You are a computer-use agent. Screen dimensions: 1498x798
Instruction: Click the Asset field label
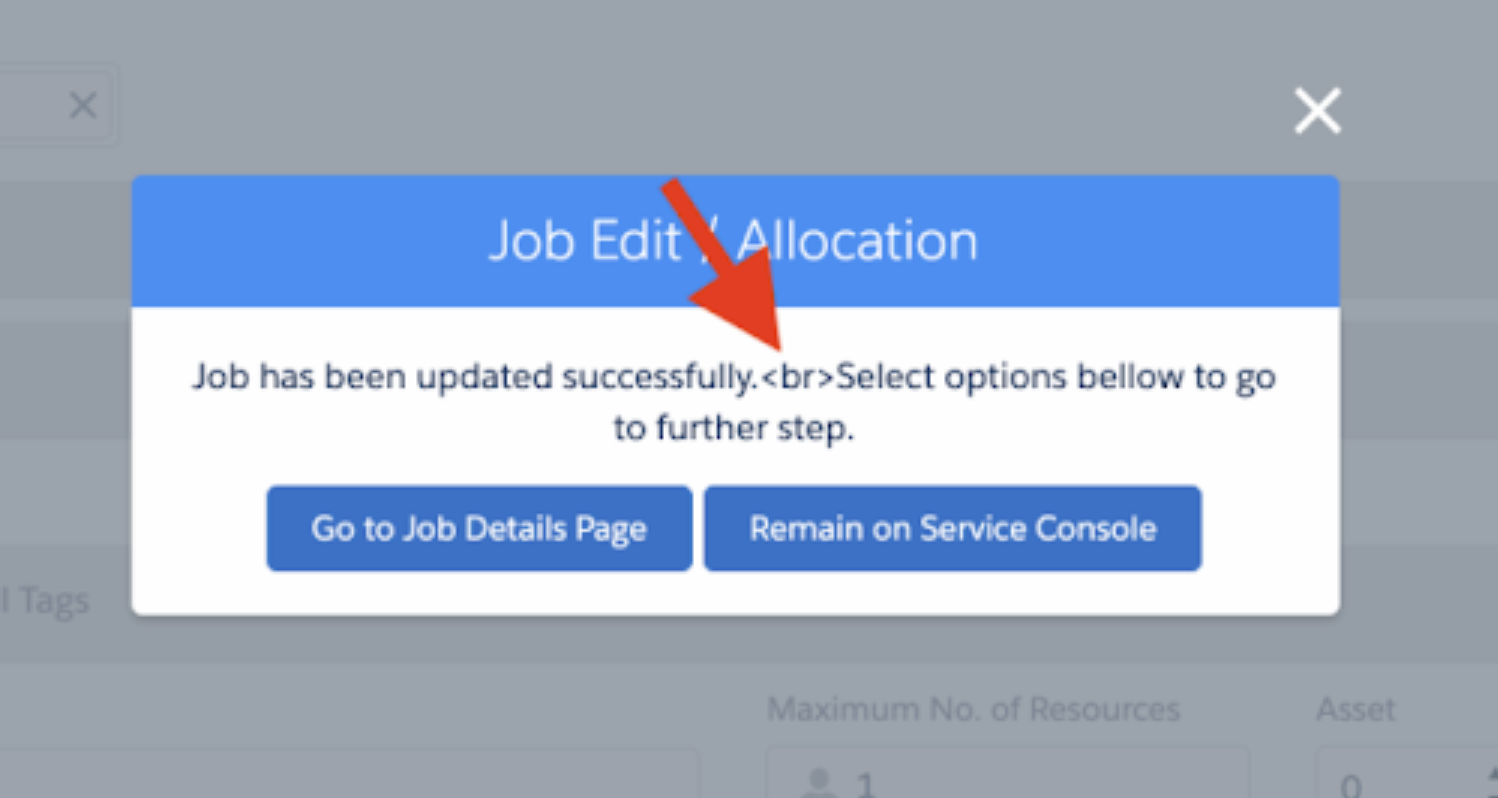1356,710
